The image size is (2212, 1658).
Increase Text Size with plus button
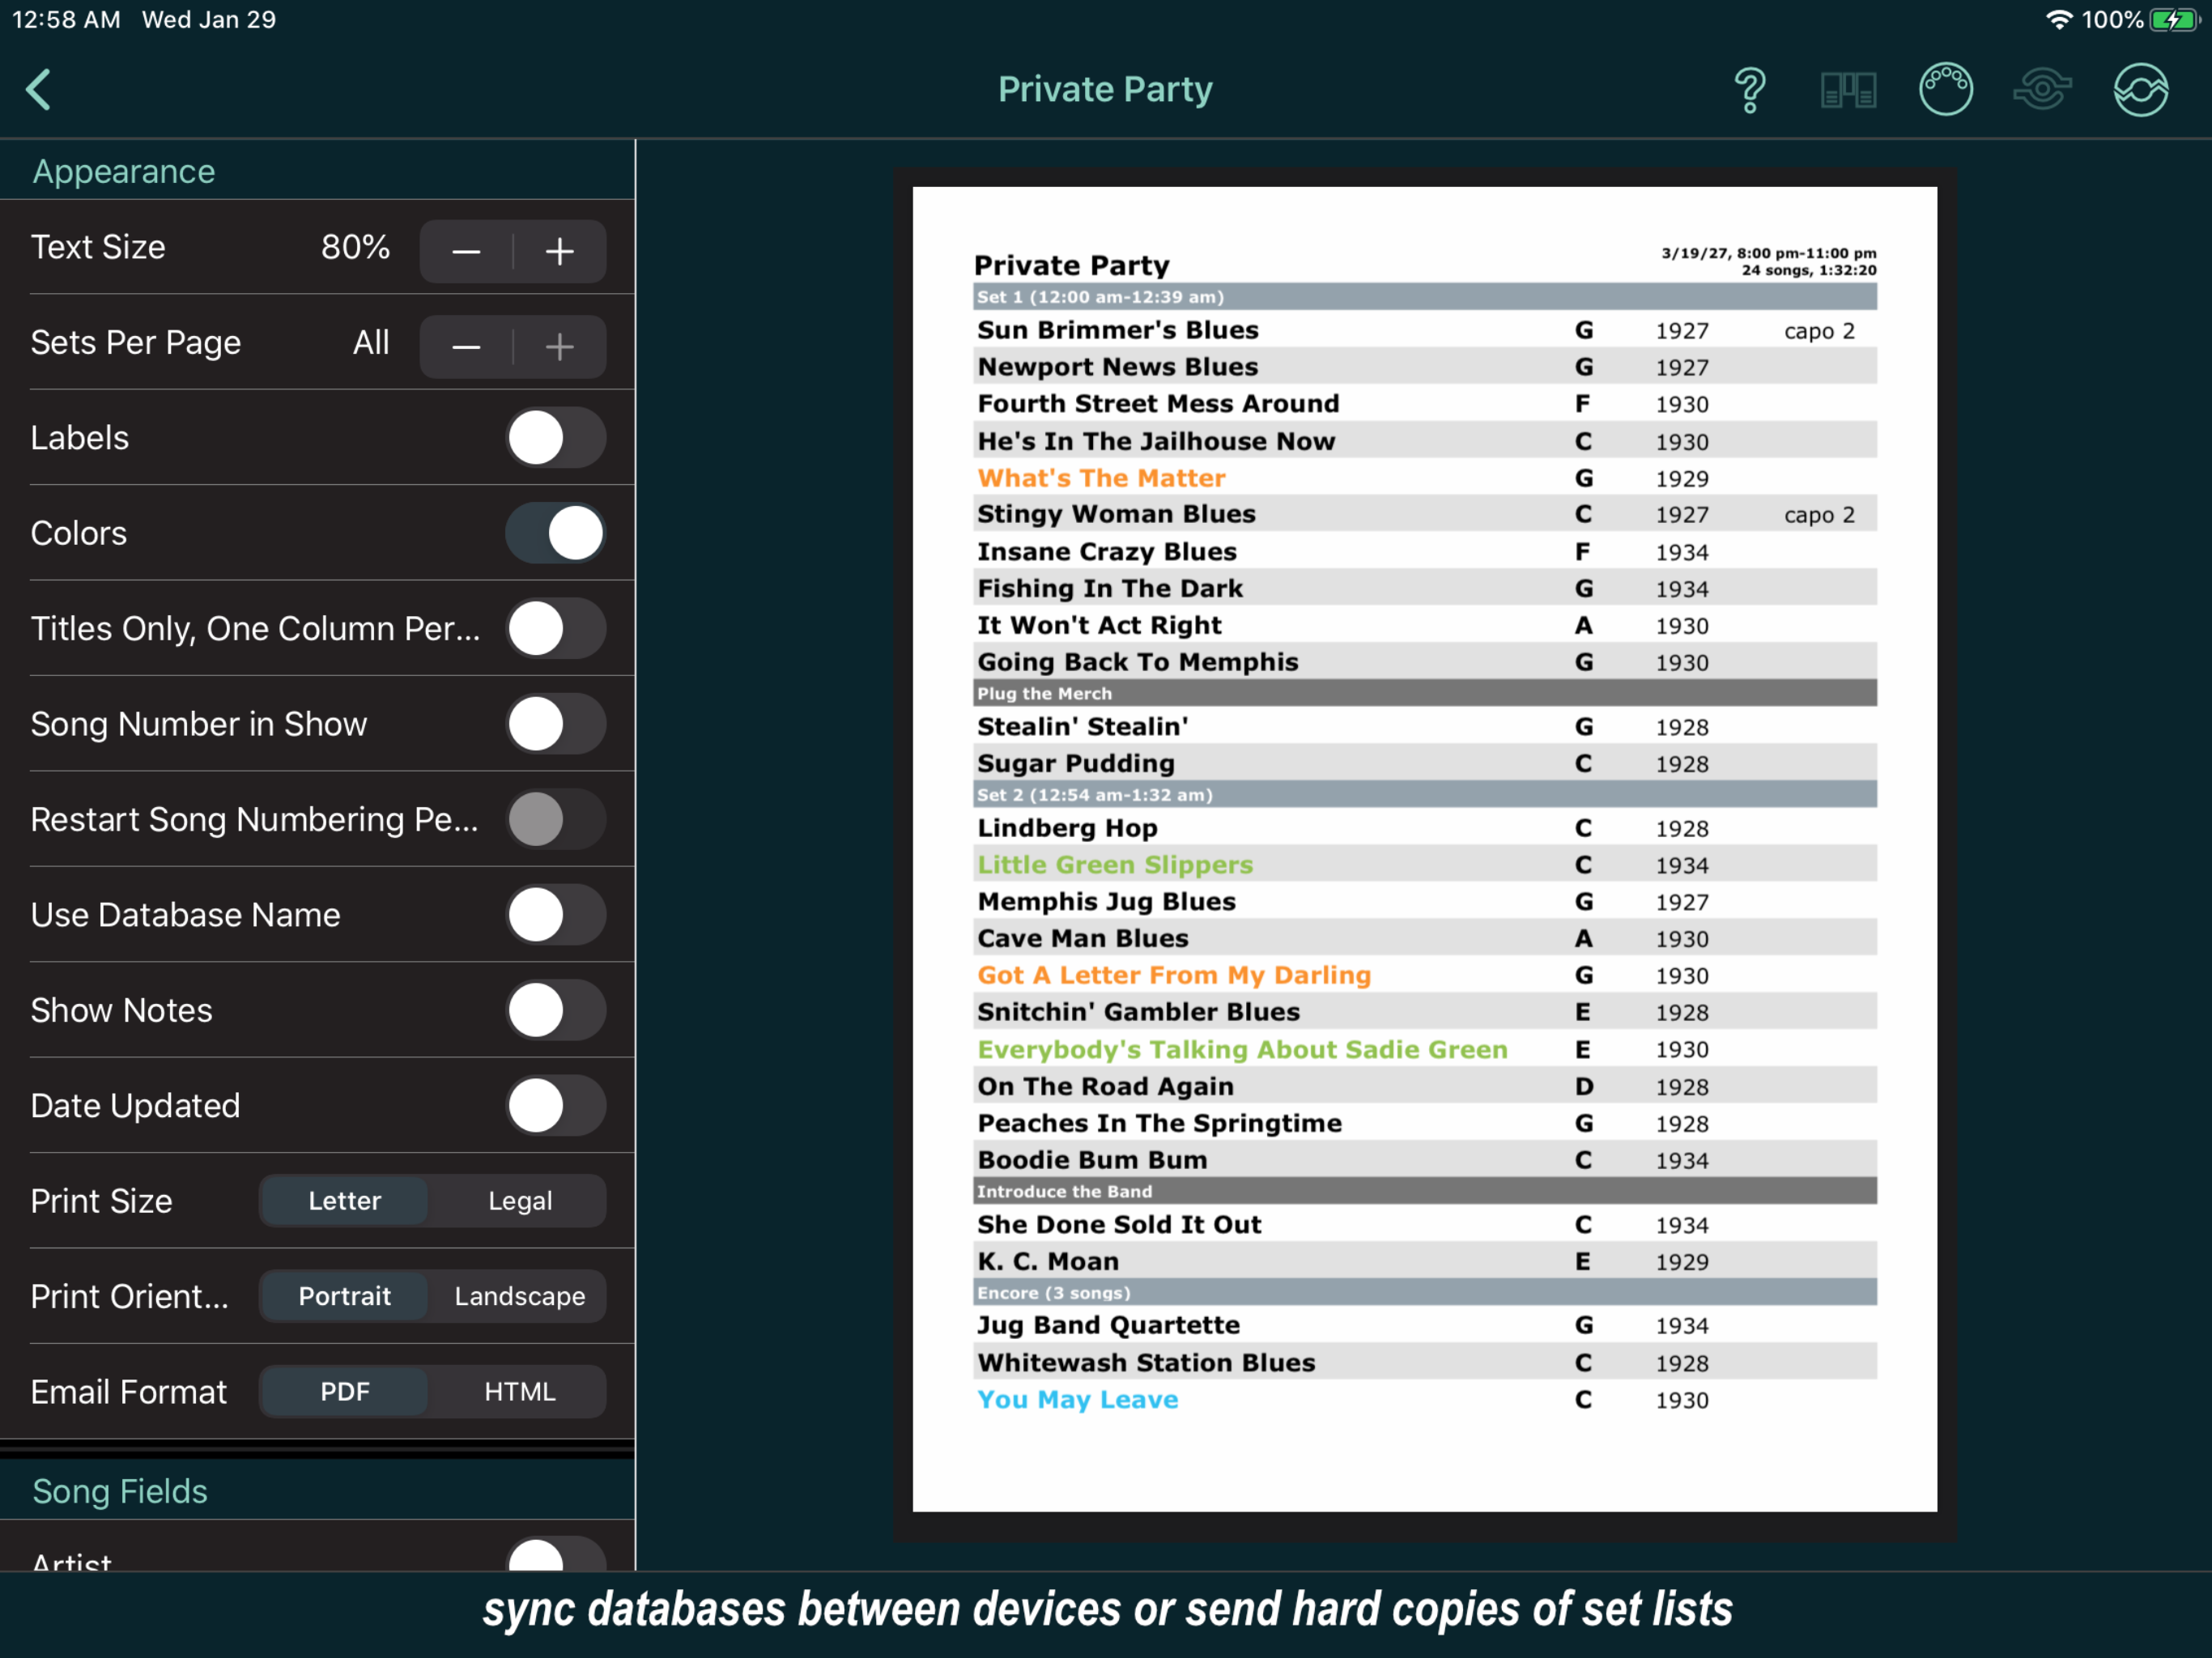coord(559,251)
